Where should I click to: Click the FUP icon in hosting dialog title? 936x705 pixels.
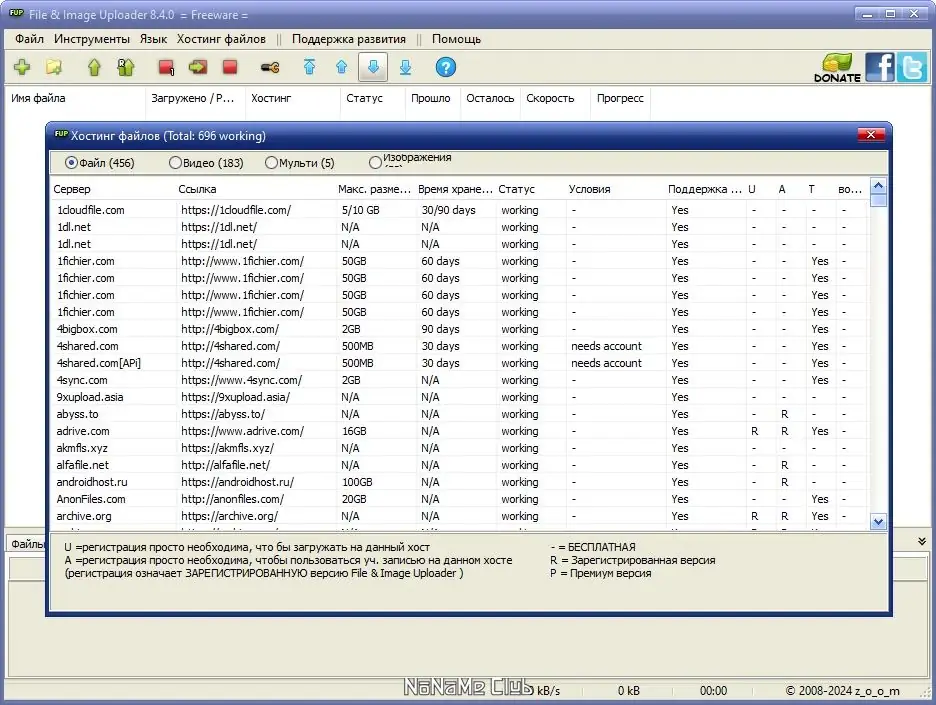click(61, 135)
